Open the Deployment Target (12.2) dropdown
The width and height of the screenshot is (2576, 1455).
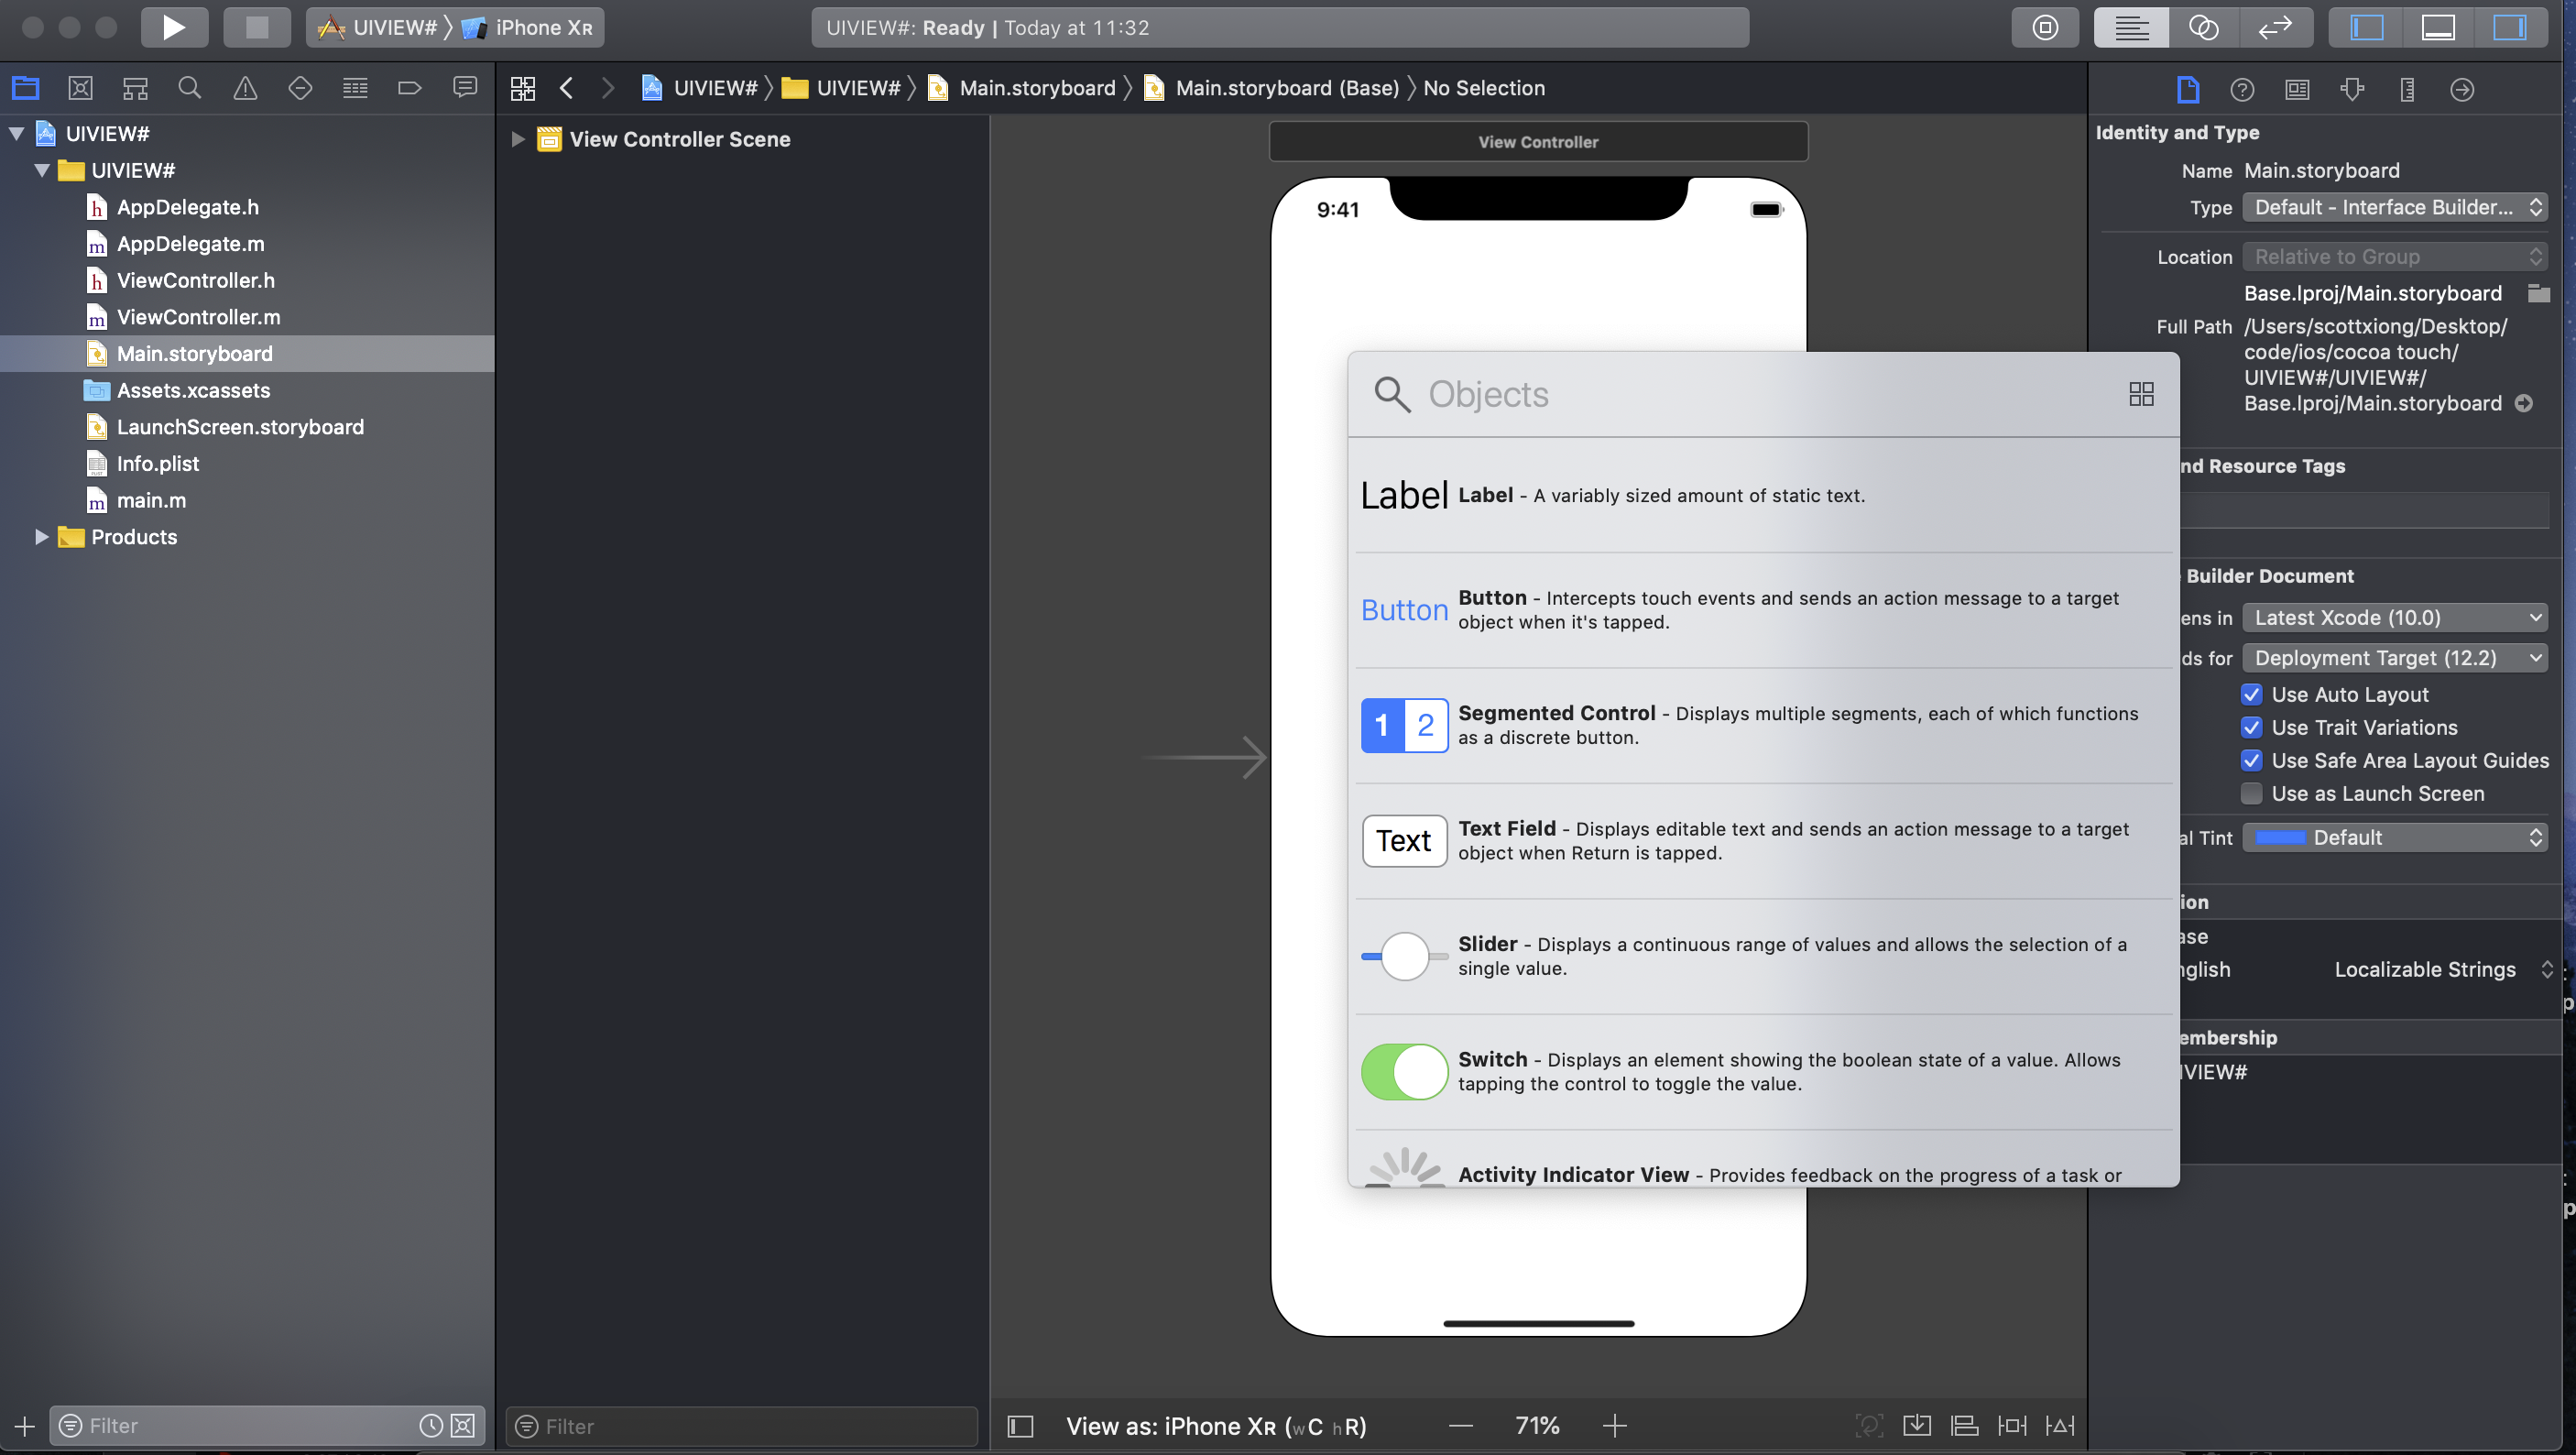pos(2395,658)
